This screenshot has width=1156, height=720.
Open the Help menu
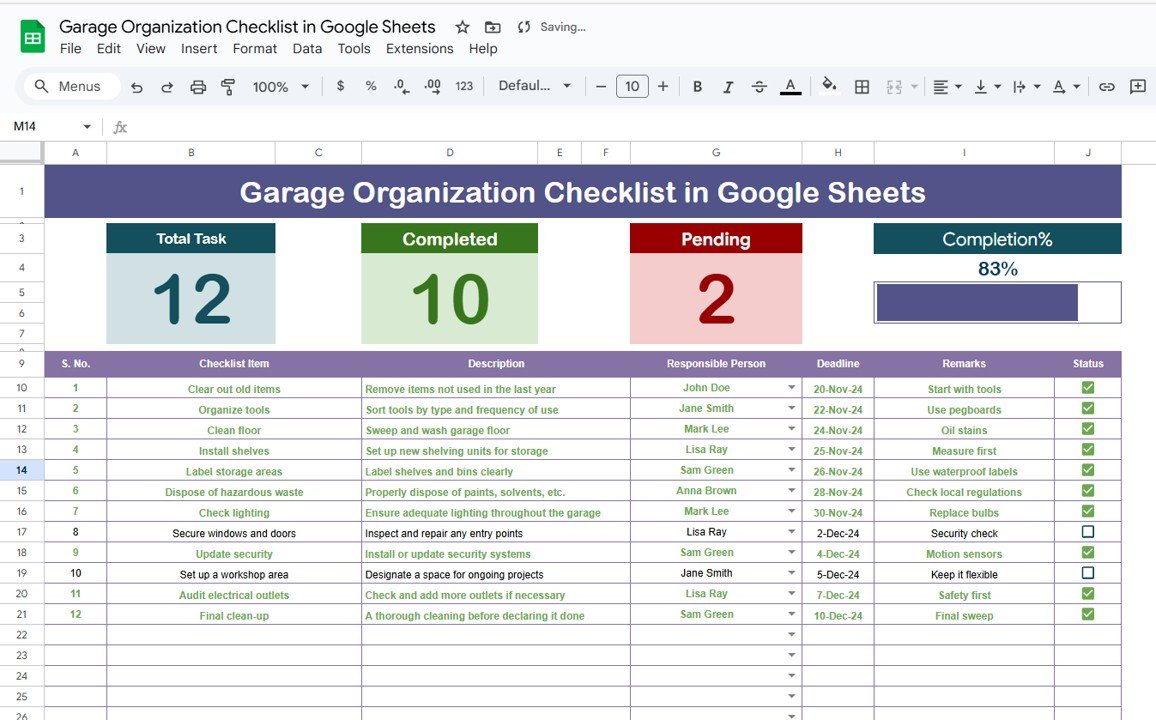[x=483, y=49]
